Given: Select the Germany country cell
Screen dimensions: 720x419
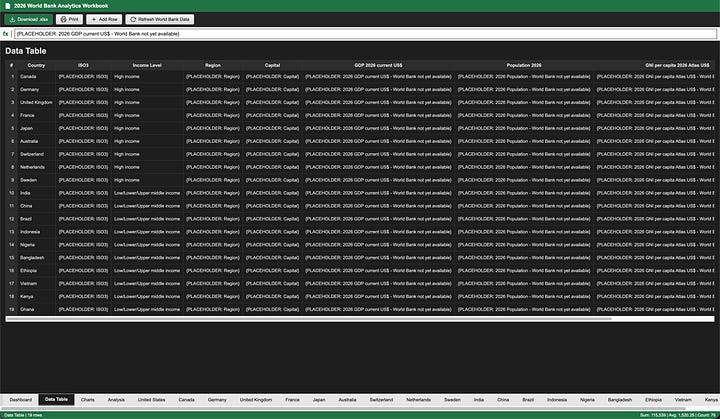Looking at the screenshot, I should point(37,90).
